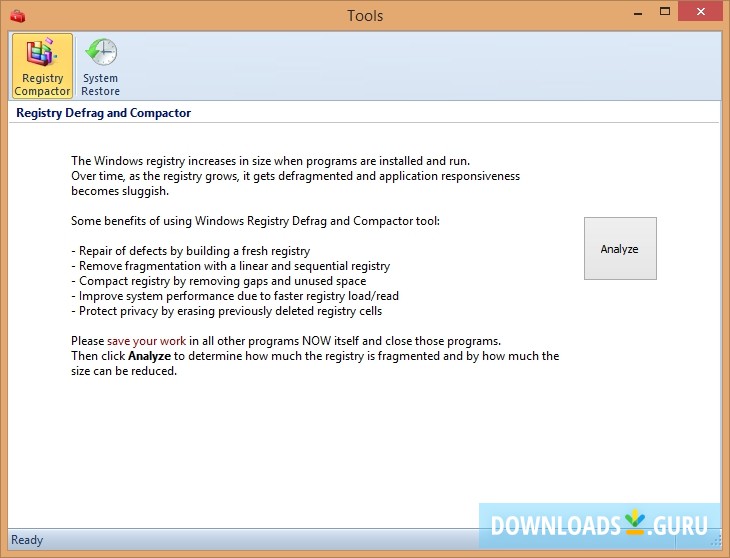The image size is (730, 558).
Task: Click the 'save your work' red text
Action: 146,341
